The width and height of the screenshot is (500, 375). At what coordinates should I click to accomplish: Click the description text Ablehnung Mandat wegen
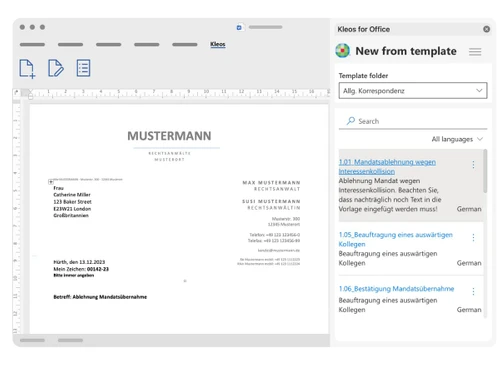[x=379, y=181]
